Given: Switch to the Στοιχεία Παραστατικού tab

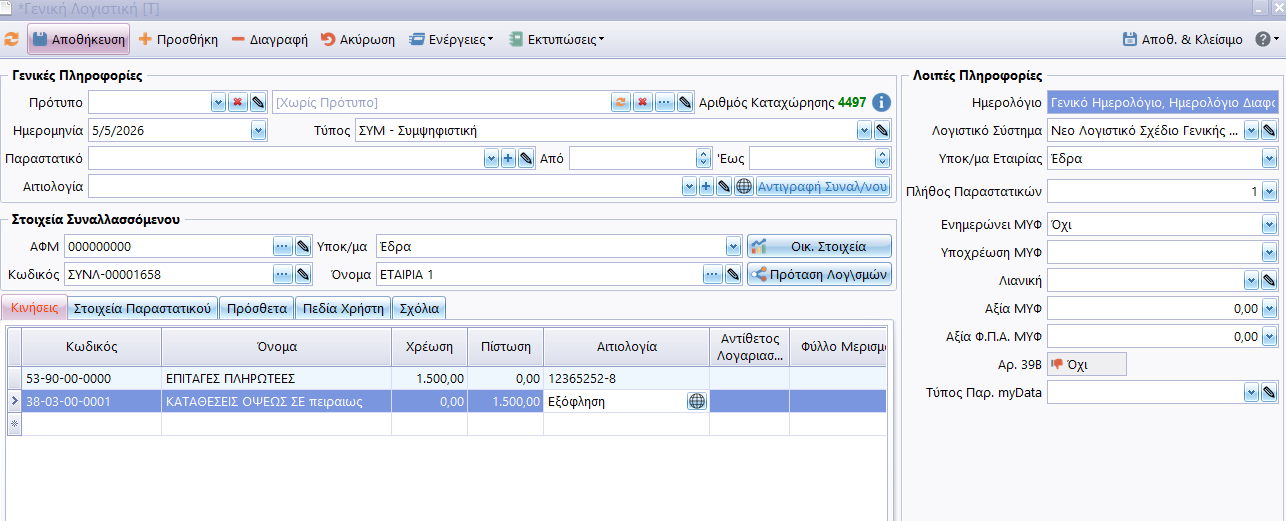Looking at the screenshot, I should tap(144, 308).
